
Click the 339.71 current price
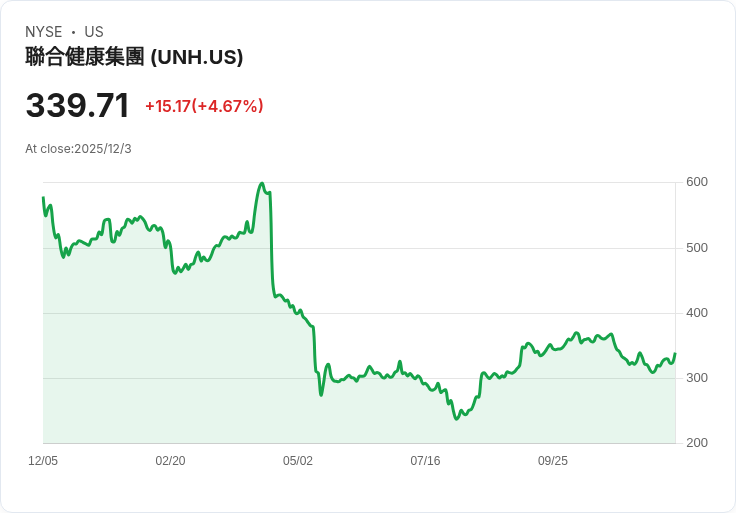click(x=77, y=106)
